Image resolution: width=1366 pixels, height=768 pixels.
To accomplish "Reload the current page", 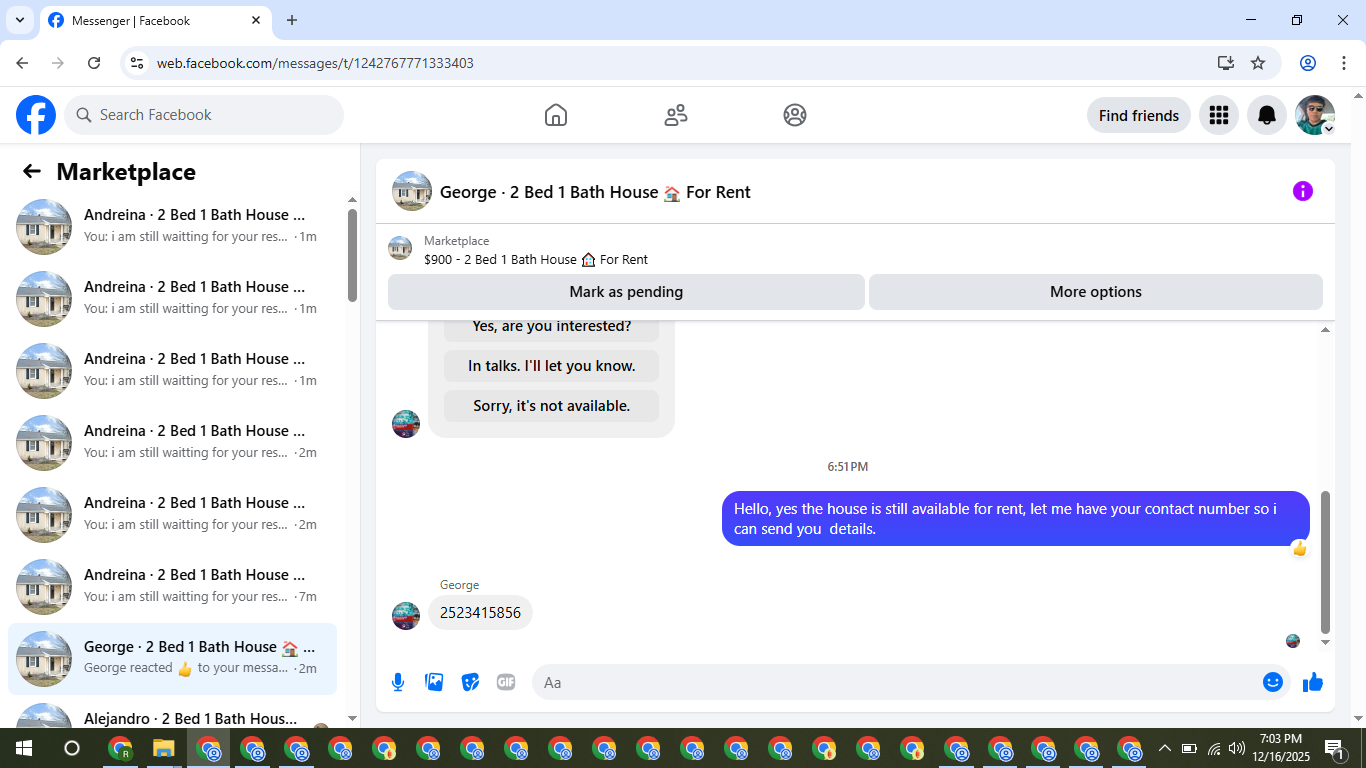I will click(x=94, y=63).
